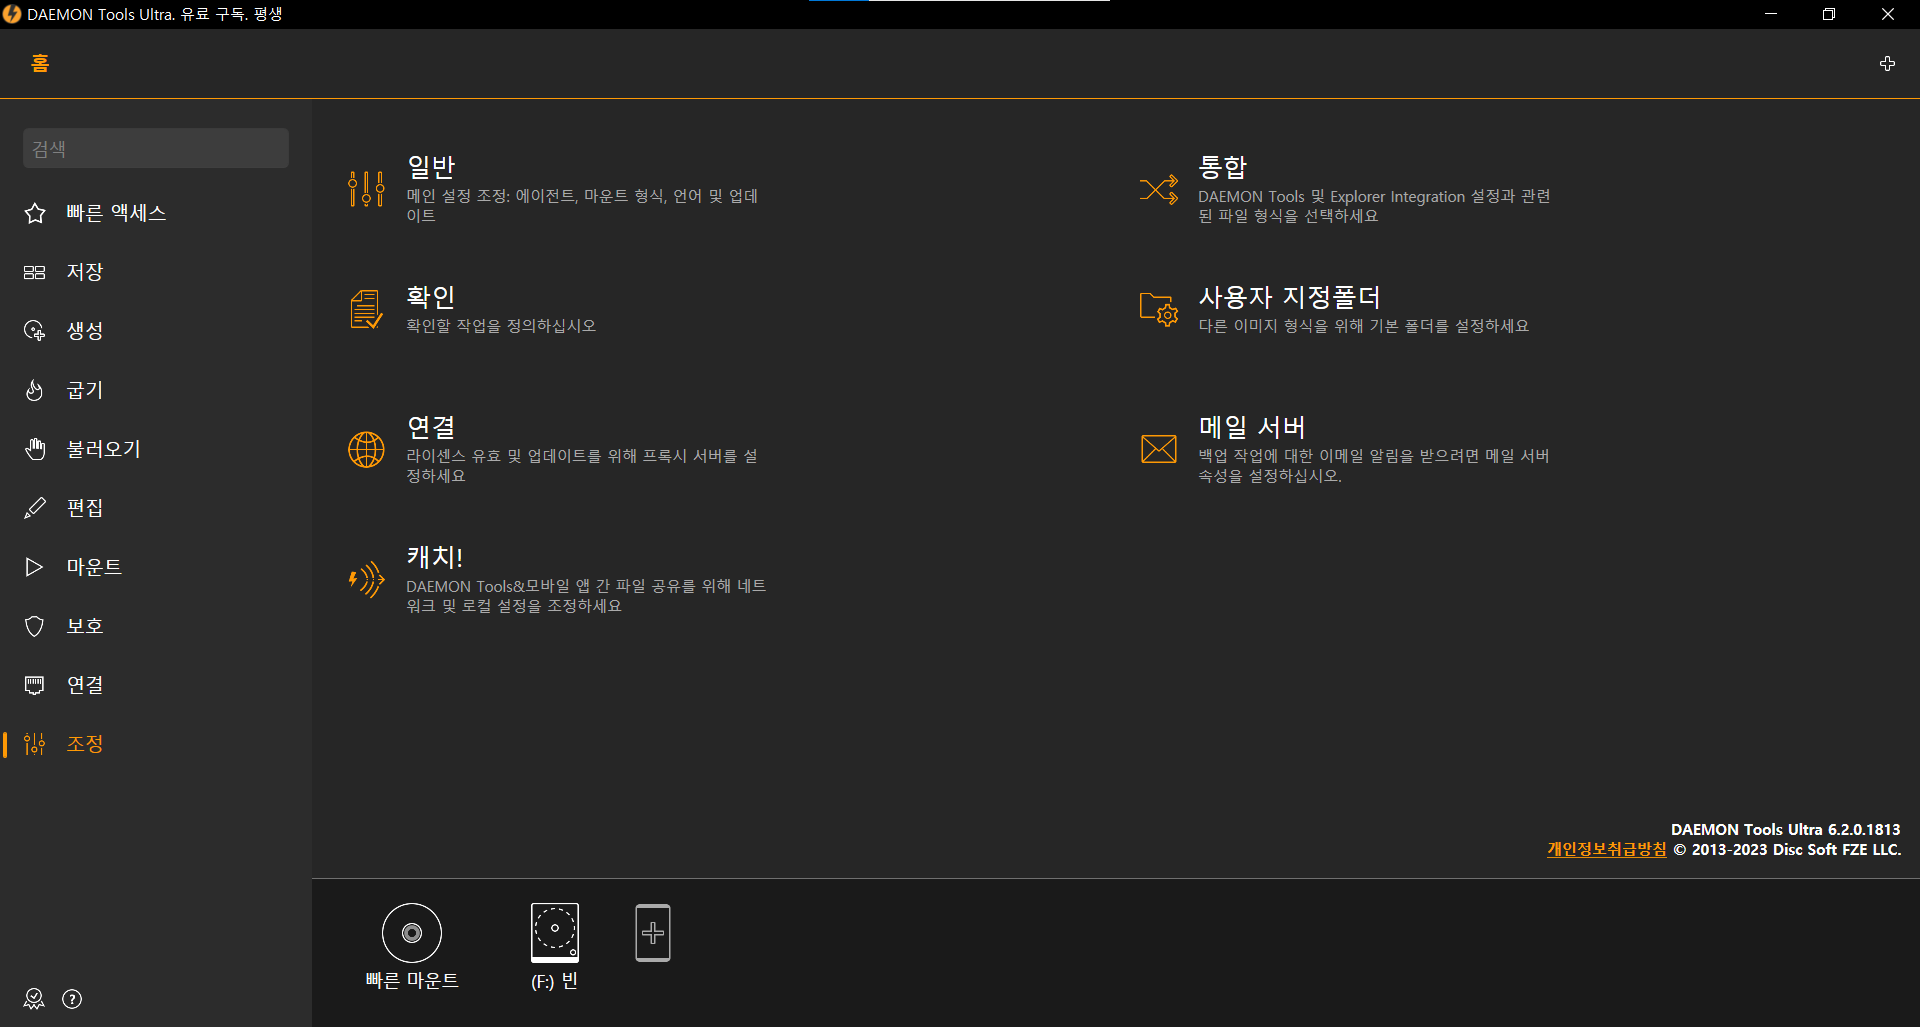The image size is (1920, 1027).
Task: Click the main panel 연결 heading
Action: point(431,427)
